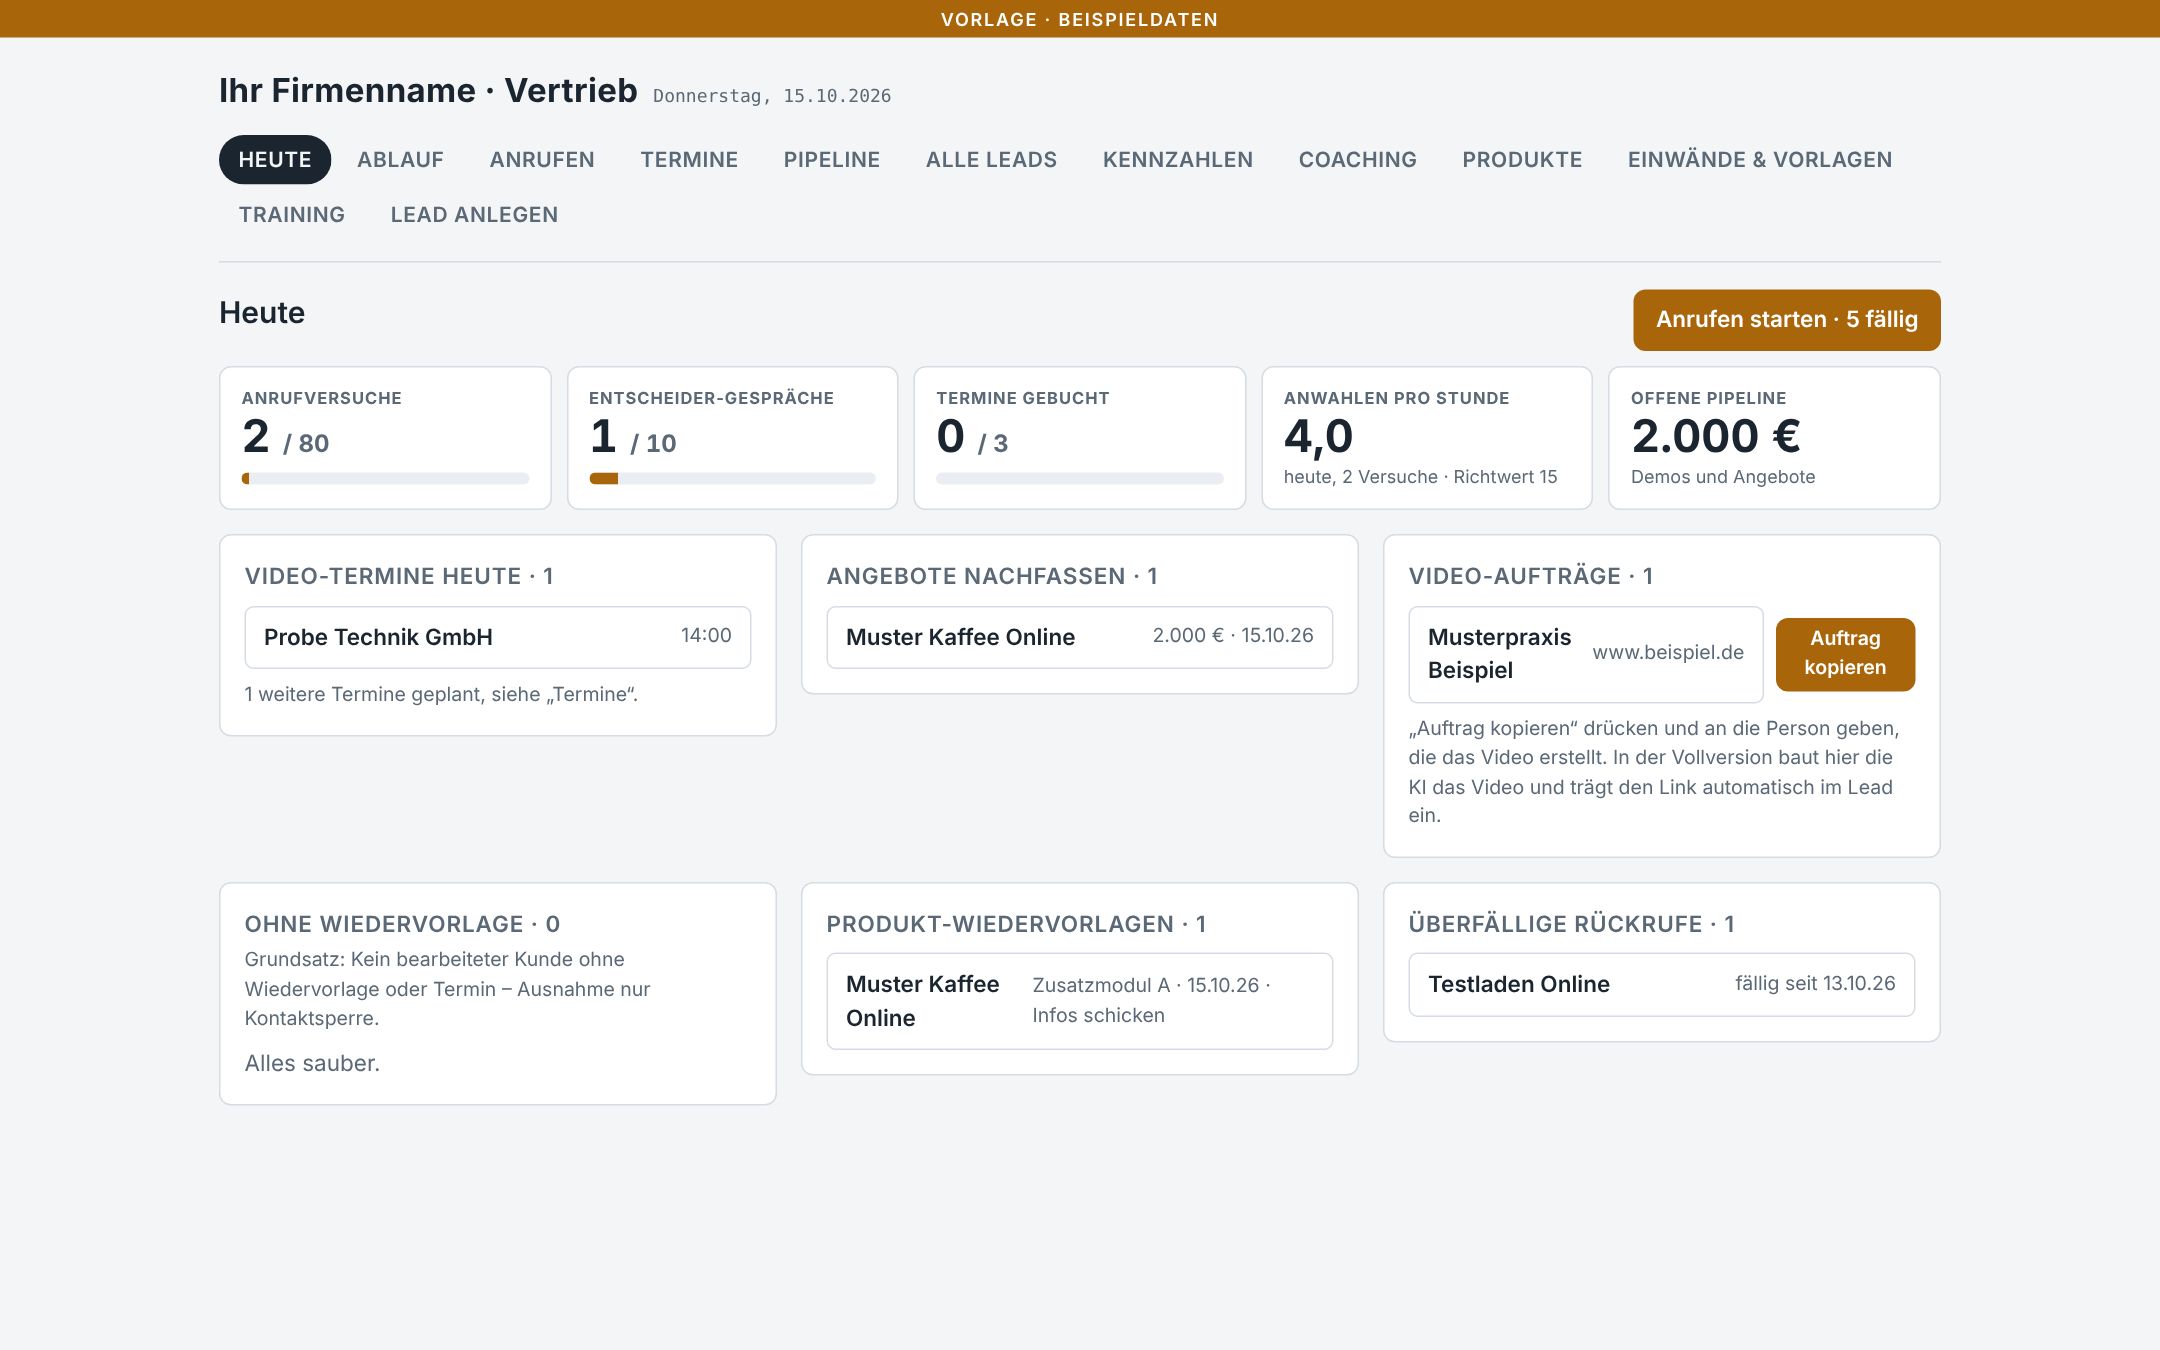This screenshot has height=1350, width=2160.
Task: Click the OHNE WIEDERVORLAGE · 0 heading
Action: (402, 925)
